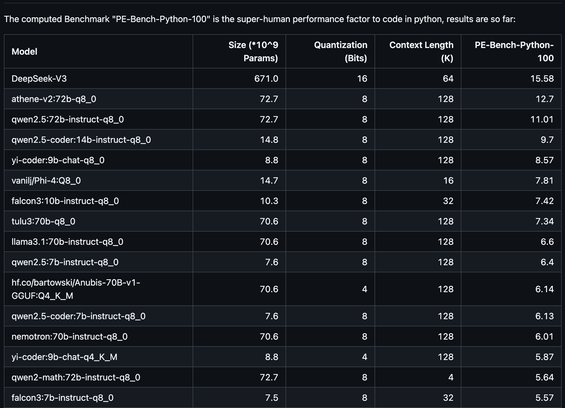This screenshot has width=565, height=408.
Task: Click the Quantization (Bits) column header
Action: 341,52
